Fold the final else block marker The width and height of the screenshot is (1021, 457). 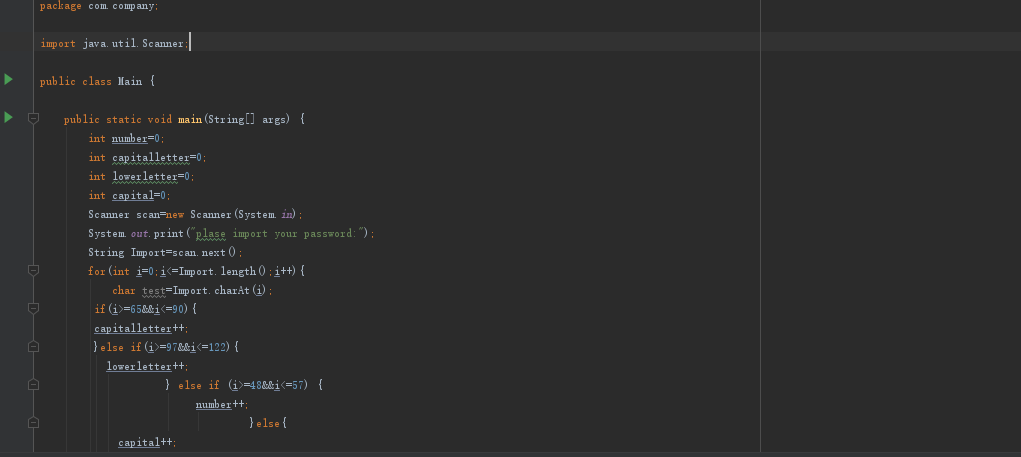point(33,422)
